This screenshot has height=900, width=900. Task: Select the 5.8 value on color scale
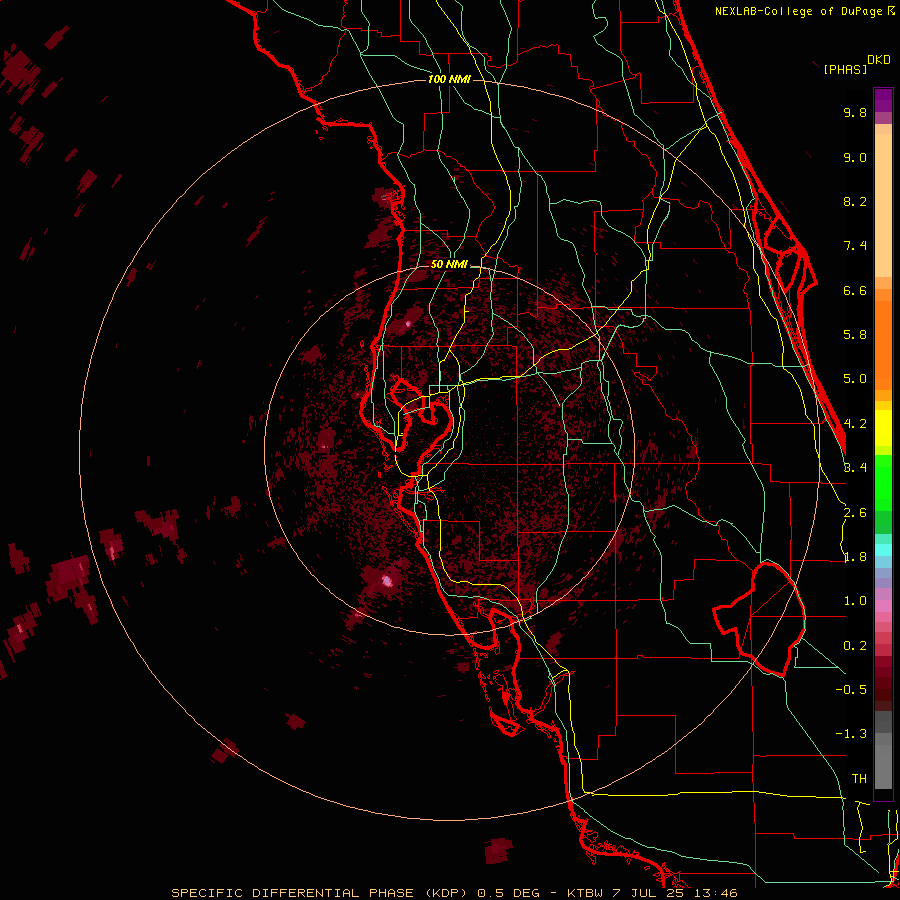[x=855, y=335]
